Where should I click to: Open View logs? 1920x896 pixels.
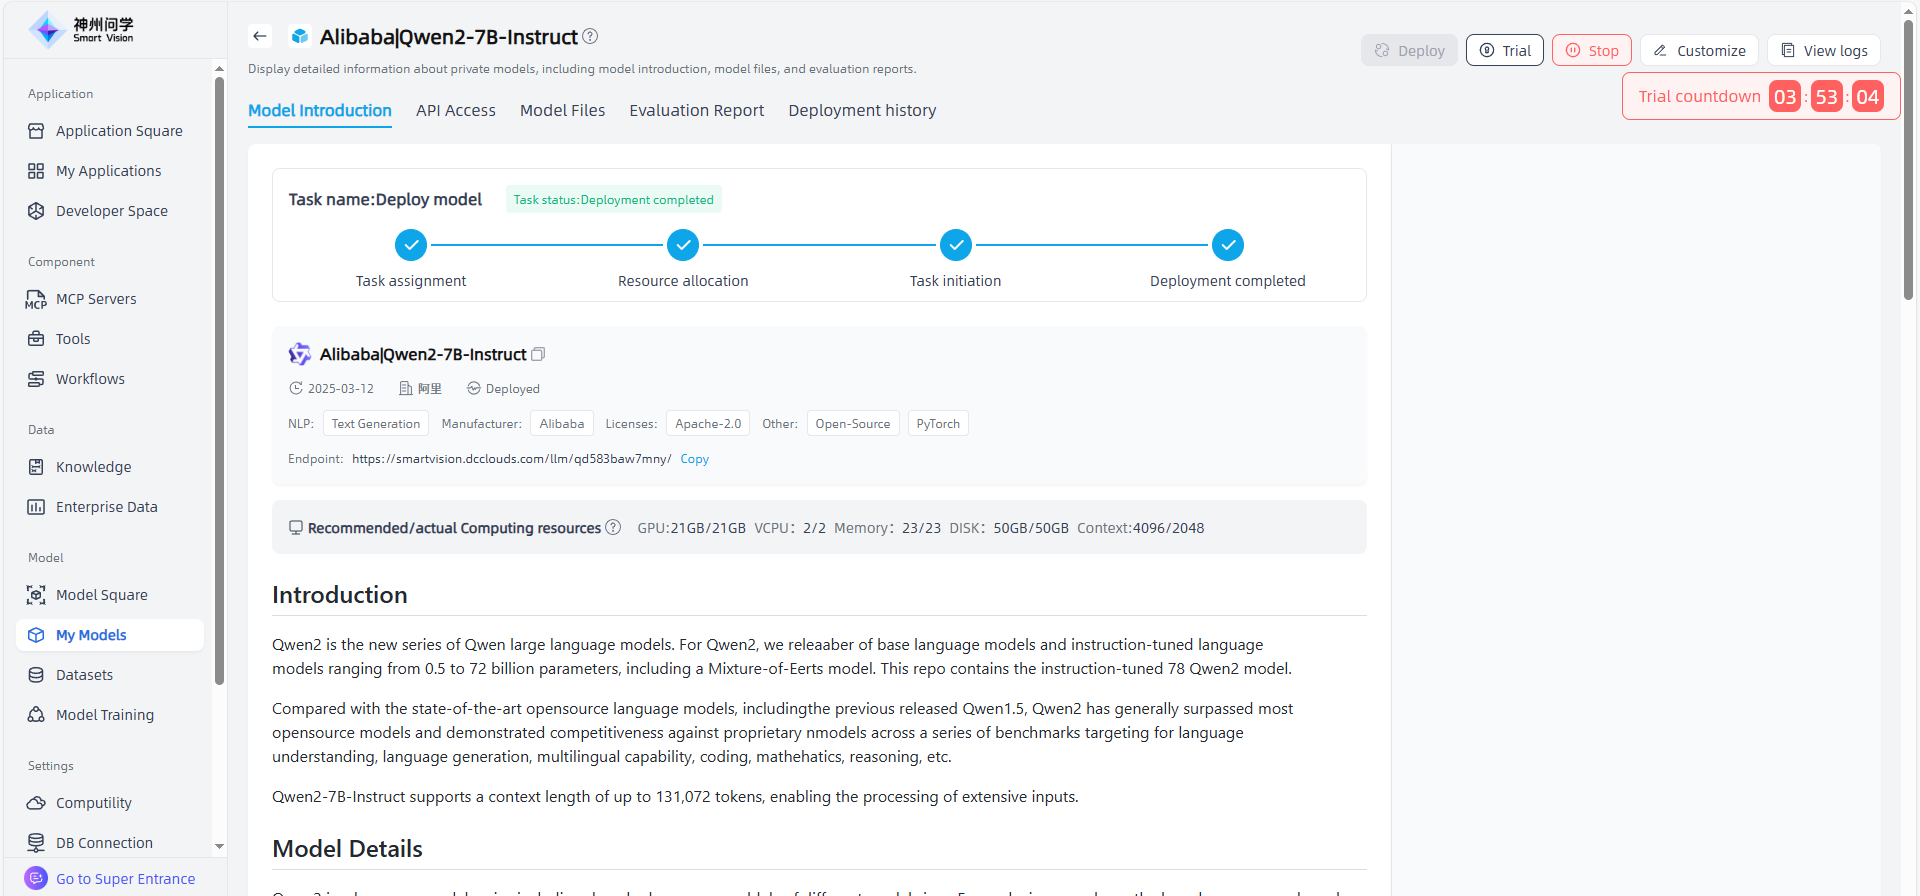click(1824, 50)
